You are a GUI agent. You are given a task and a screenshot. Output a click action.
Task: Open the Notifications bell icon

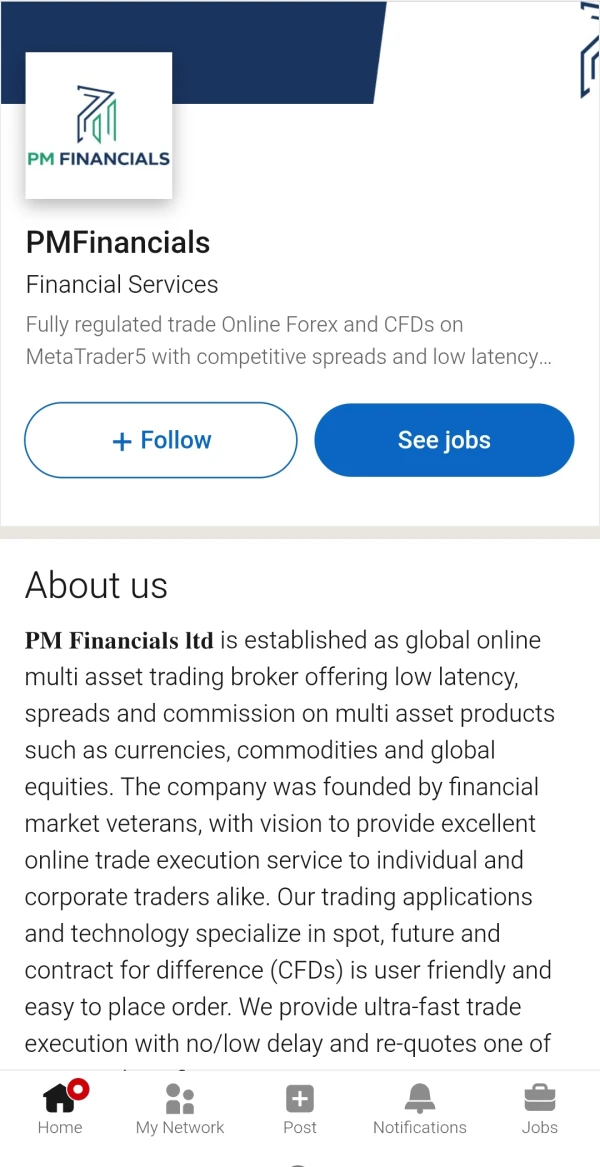click(x=420, y=1099)
